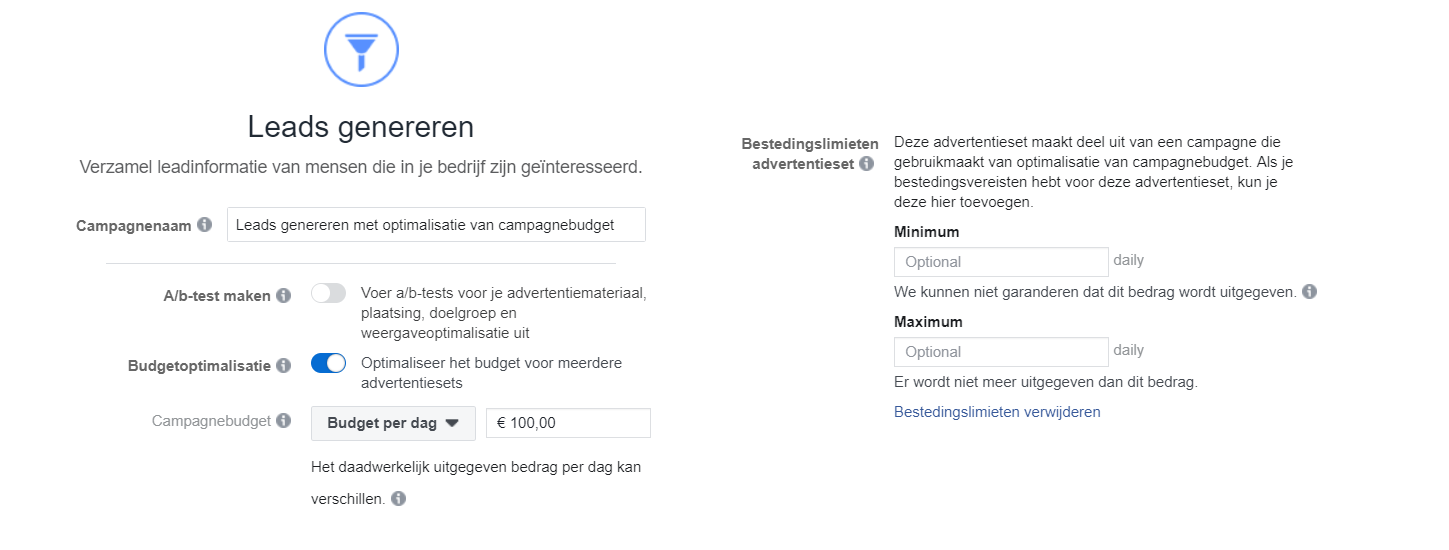This screenshot has width=1449, height=550.
Task: Click the lead generation funnel icon
Action: pos(361,49)
